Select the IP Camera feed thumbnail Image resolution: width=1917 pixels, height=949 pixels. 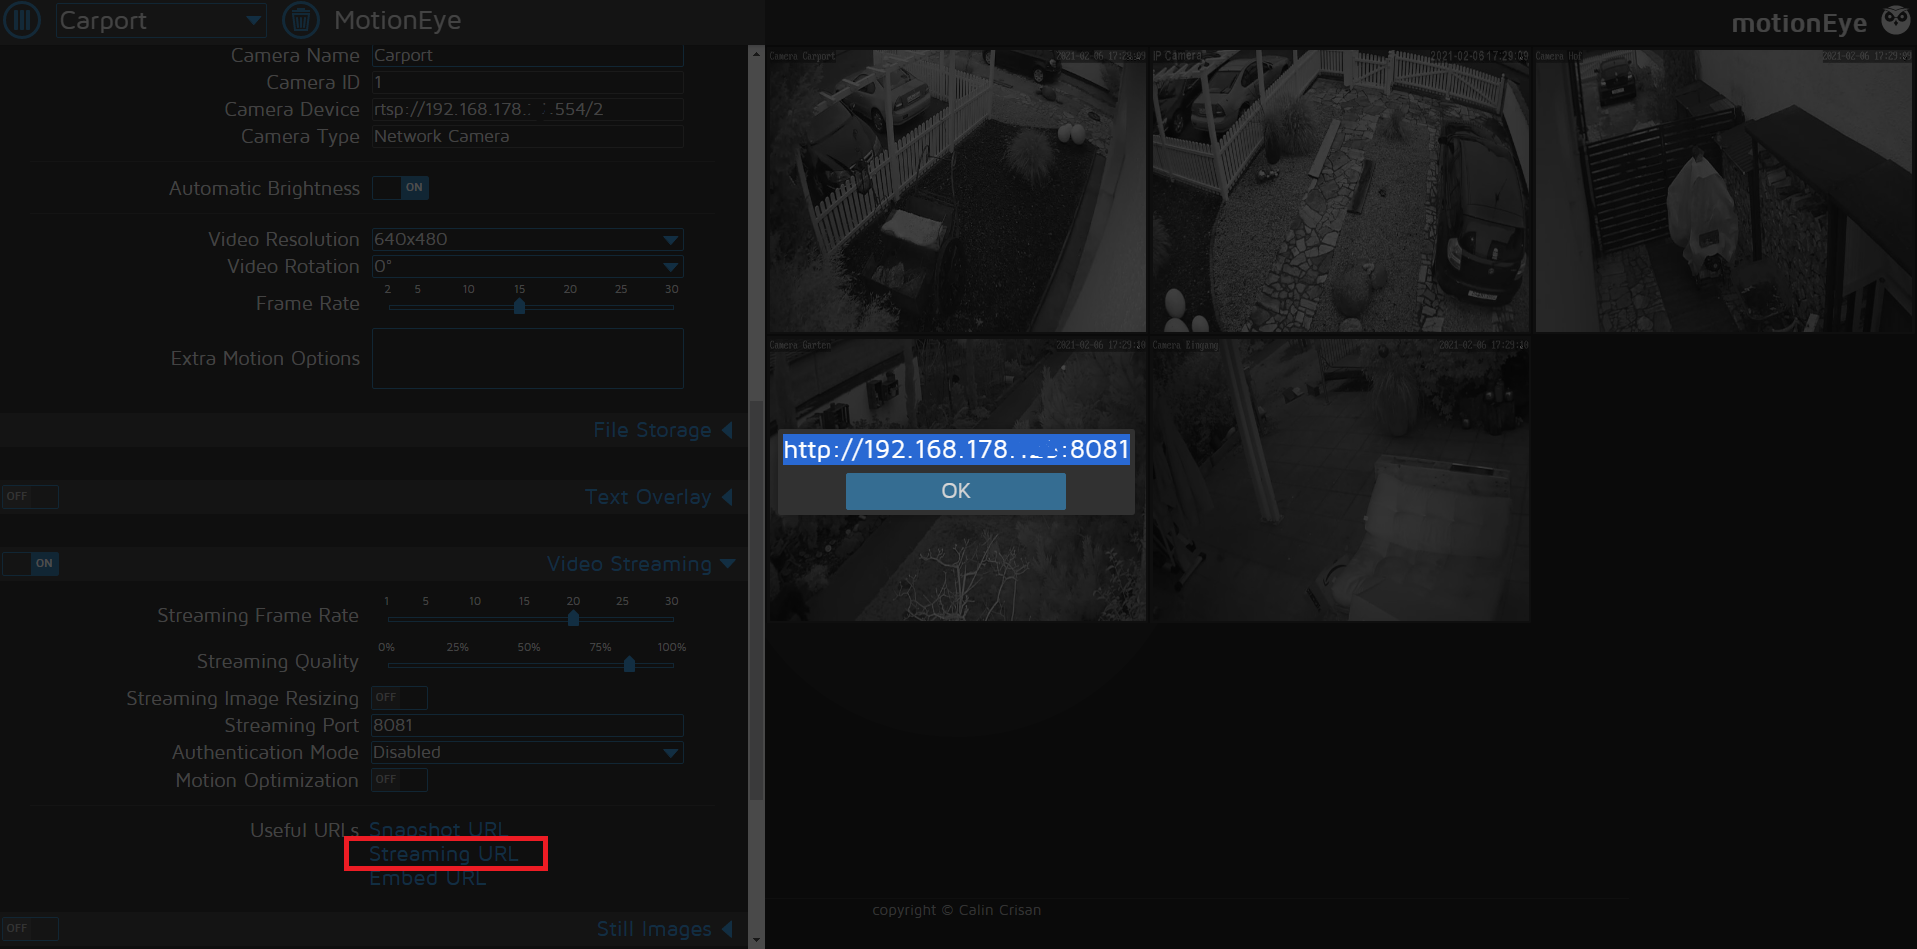tap(1340, 191)
